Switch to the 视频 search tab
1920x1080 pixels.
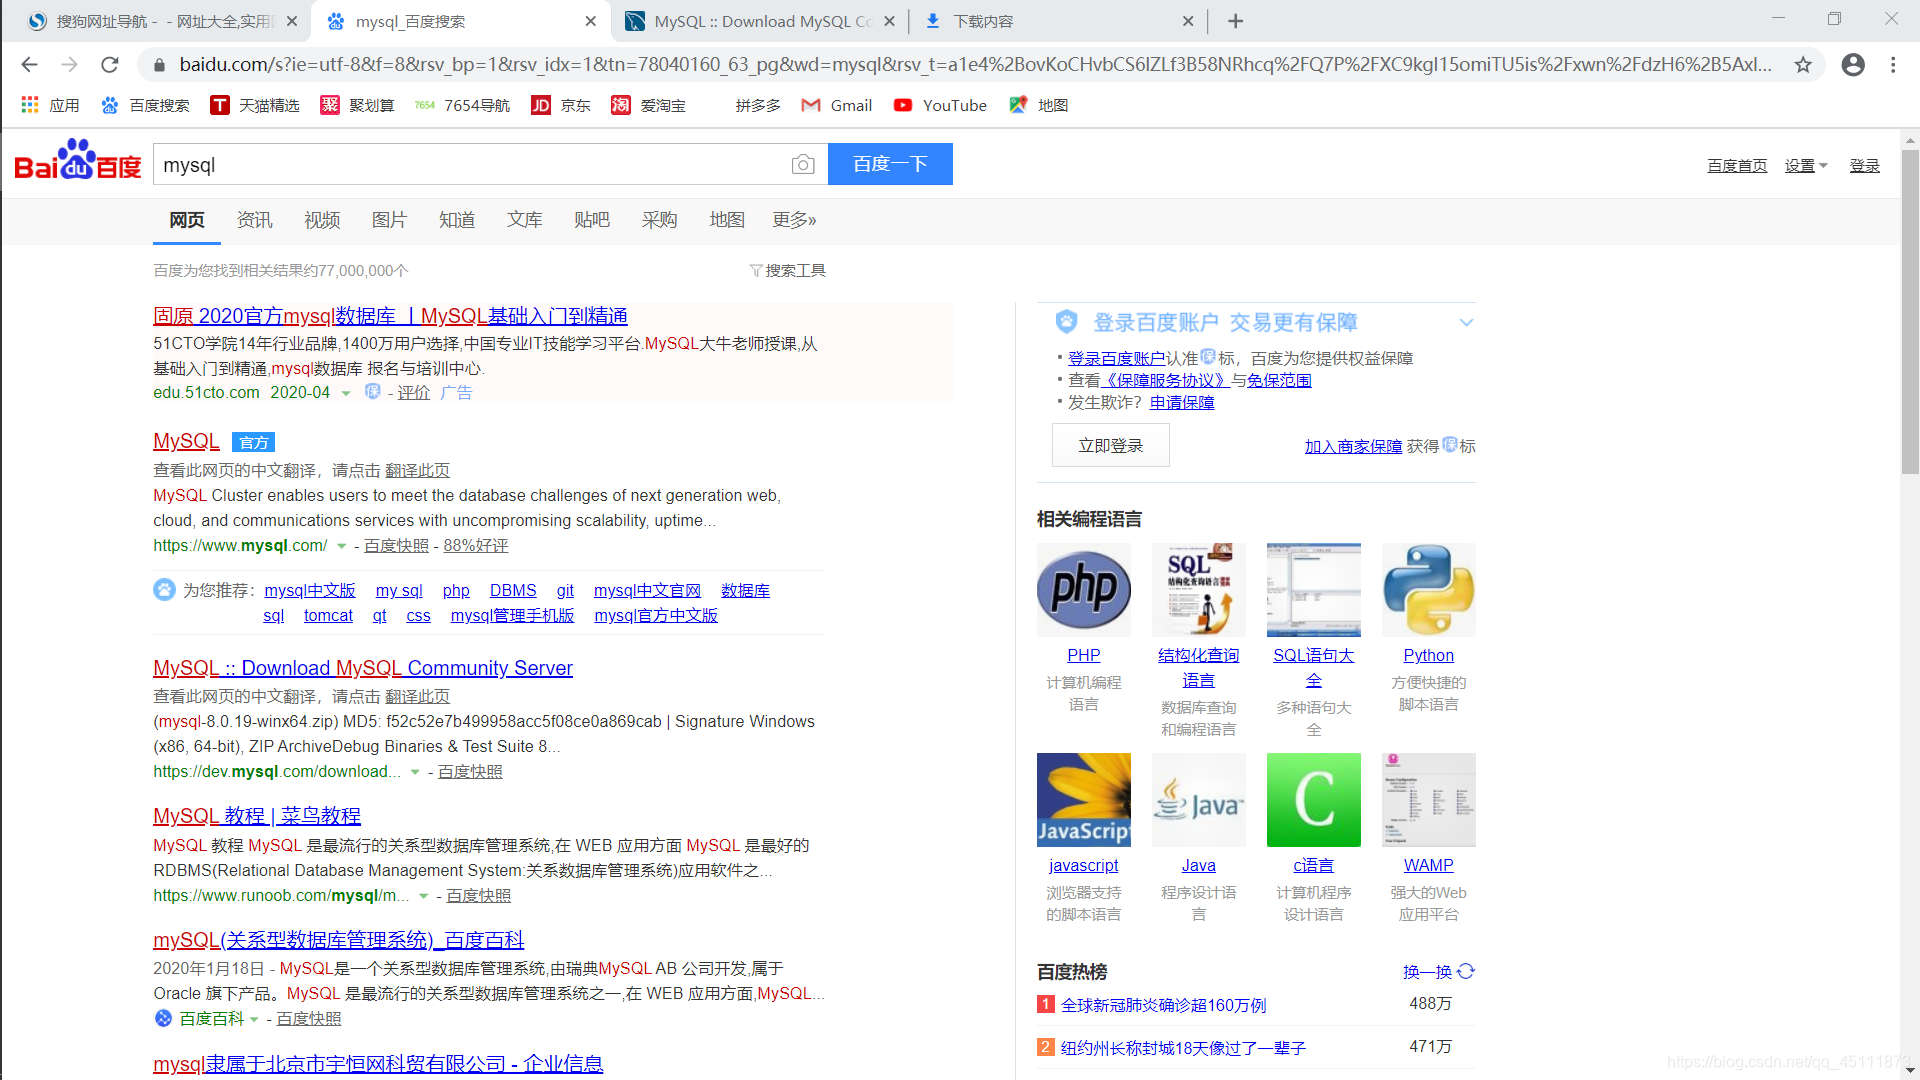(322, 220)
